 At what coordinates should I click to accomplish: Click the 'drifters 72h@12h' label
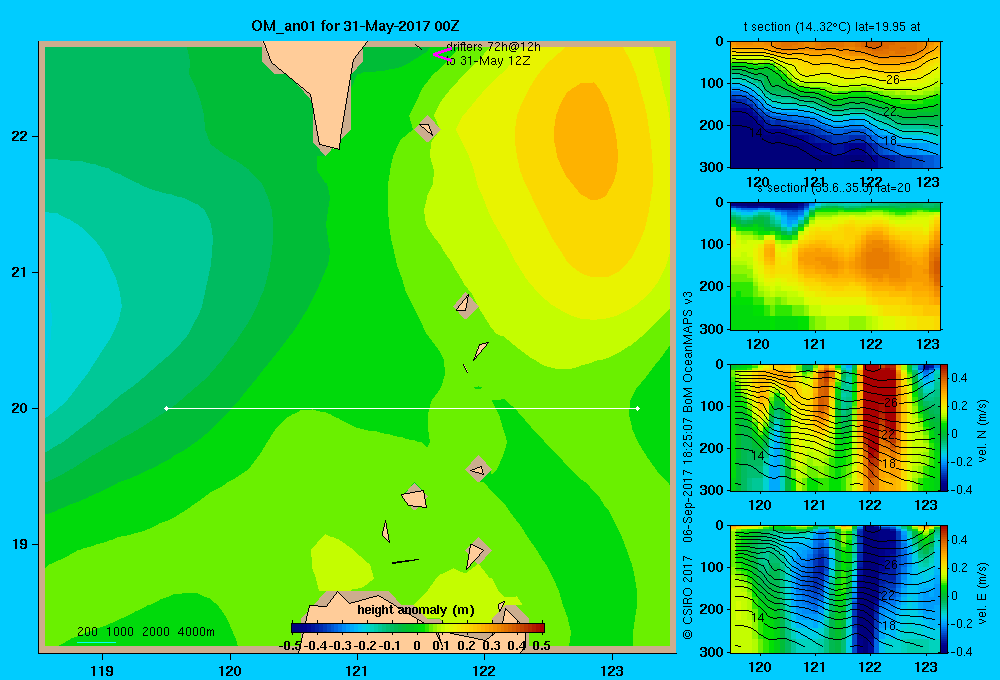click(493, 47)
